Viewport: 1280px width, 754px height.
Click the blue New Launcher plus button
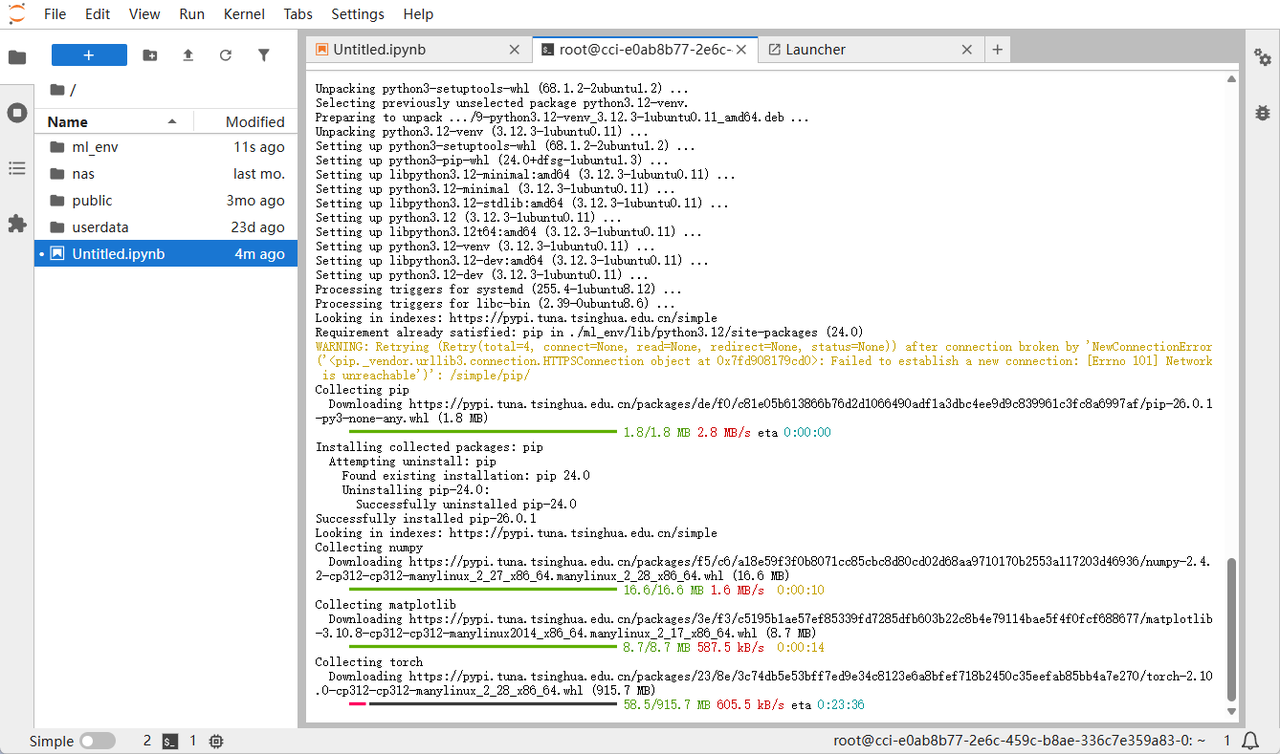[x=89, y=56]
